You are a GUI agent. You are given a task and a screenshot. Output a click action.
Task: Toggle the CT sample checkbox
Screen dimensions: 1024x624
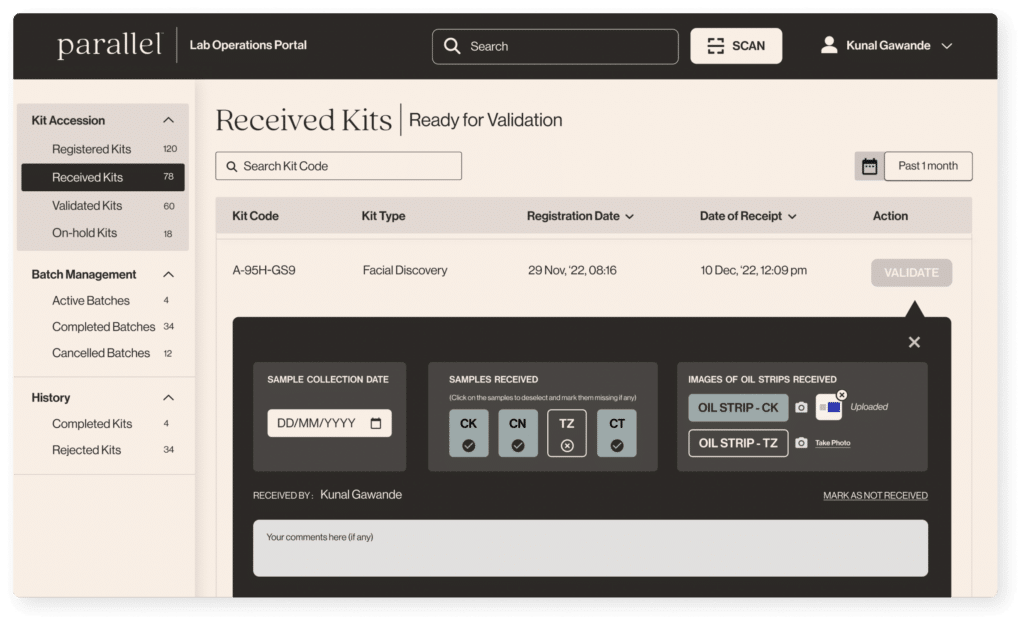[617, 433]
